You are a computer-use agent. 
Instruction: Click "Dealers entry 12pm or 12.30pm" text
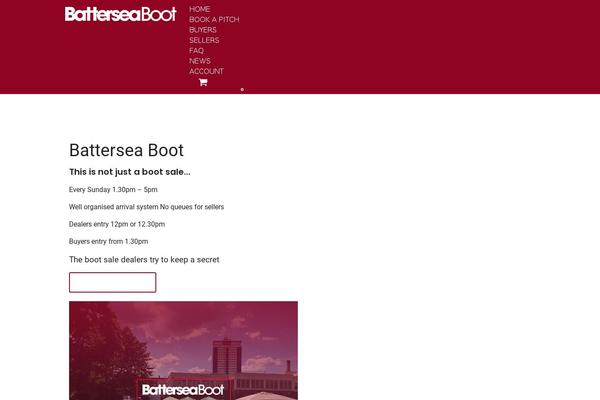(x=117, y=224)
